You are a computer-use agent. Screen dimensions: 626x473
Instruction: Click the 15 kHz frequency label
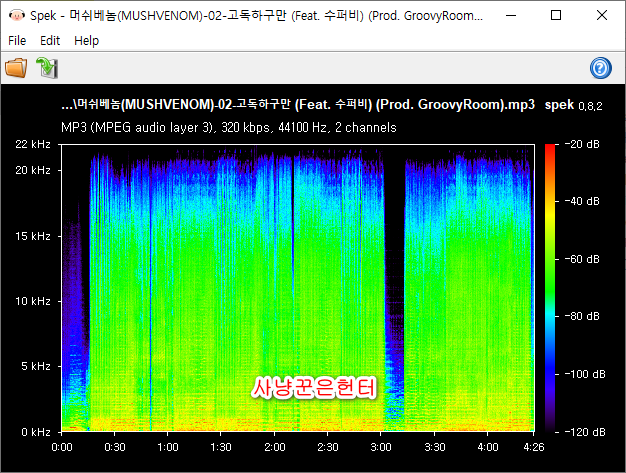tap(33, 236)
